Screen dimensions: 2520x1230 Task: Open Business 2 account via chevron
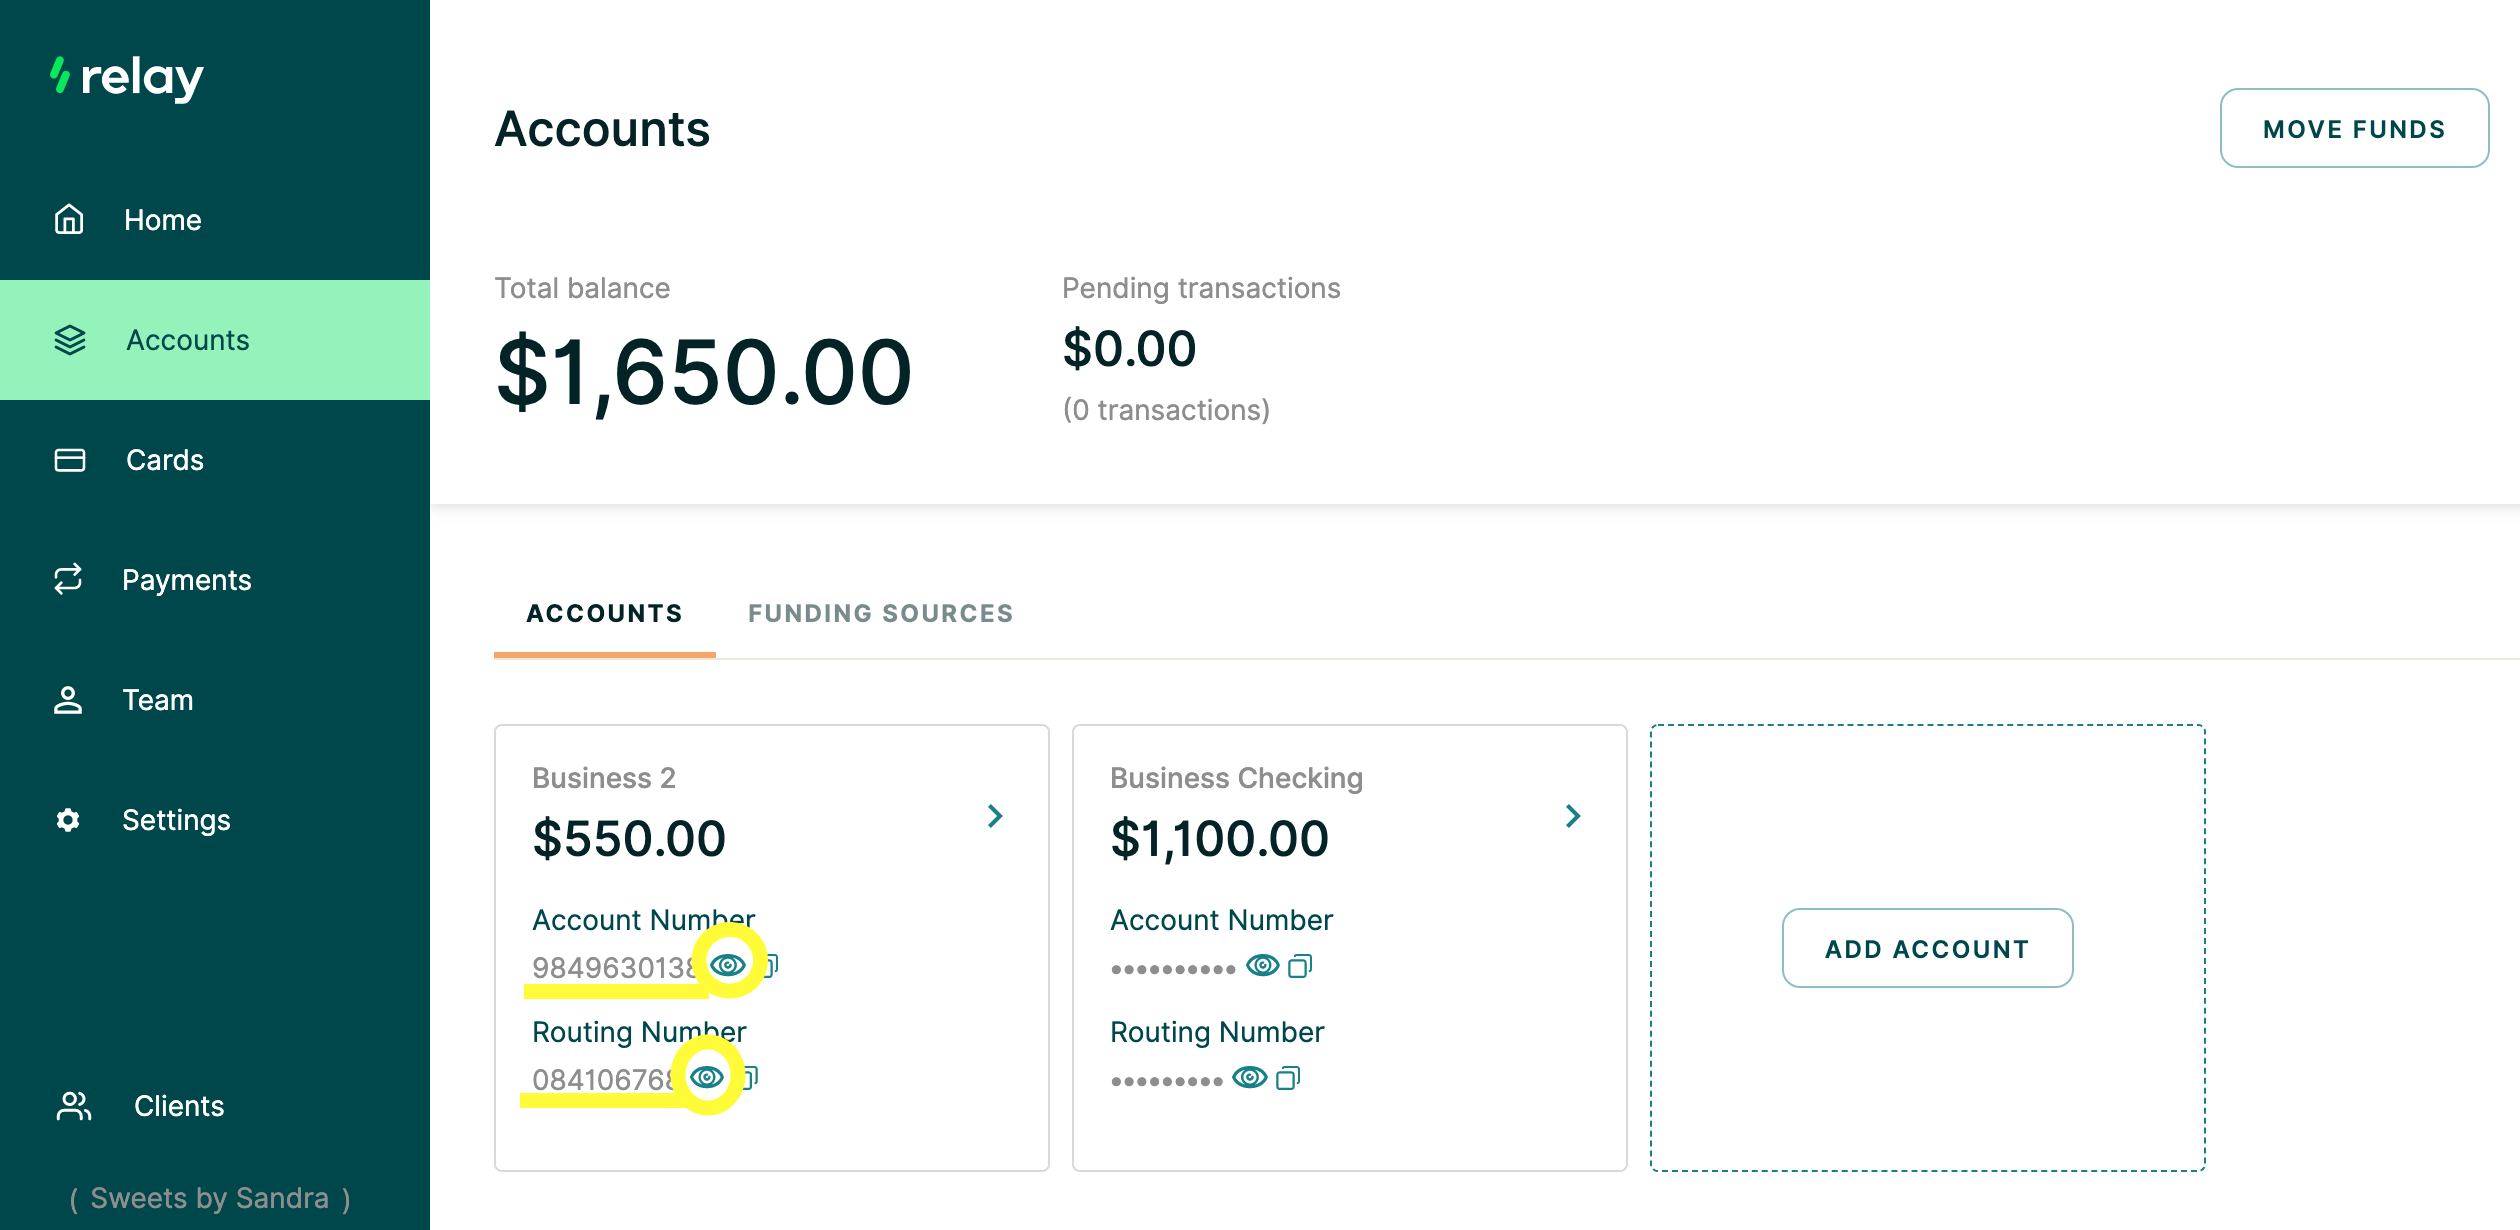(x=995, y=816)
